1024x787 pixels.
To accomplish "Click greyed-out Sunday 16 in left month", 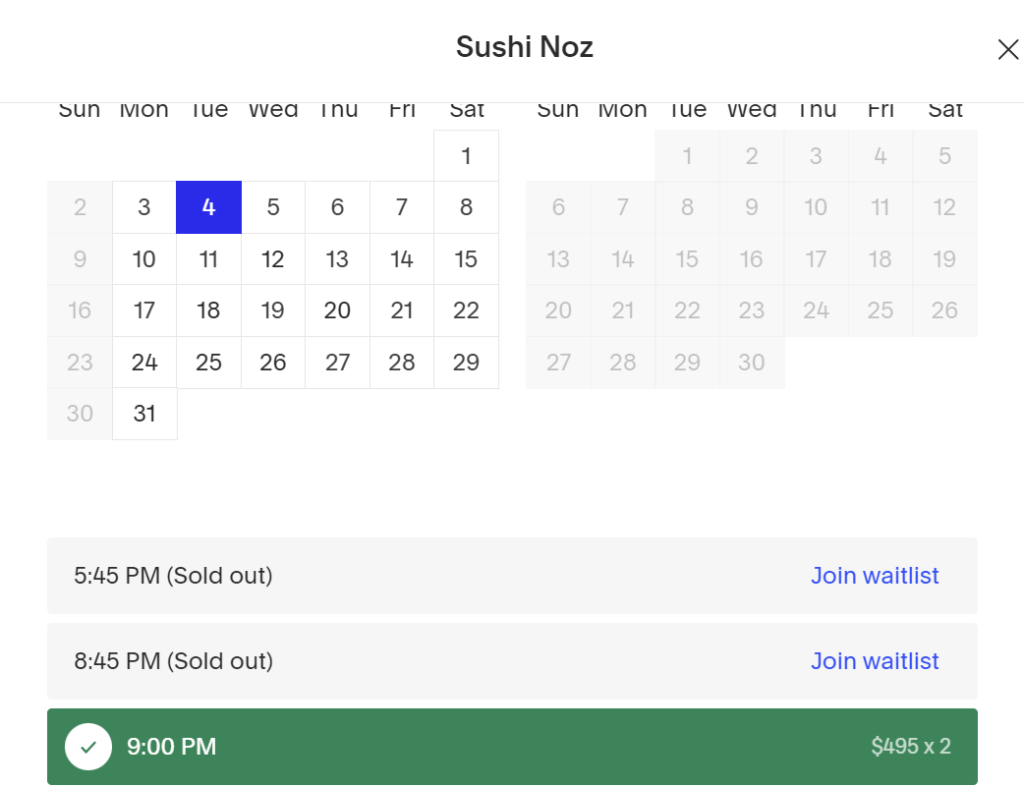I will click(x=80, y=310).
